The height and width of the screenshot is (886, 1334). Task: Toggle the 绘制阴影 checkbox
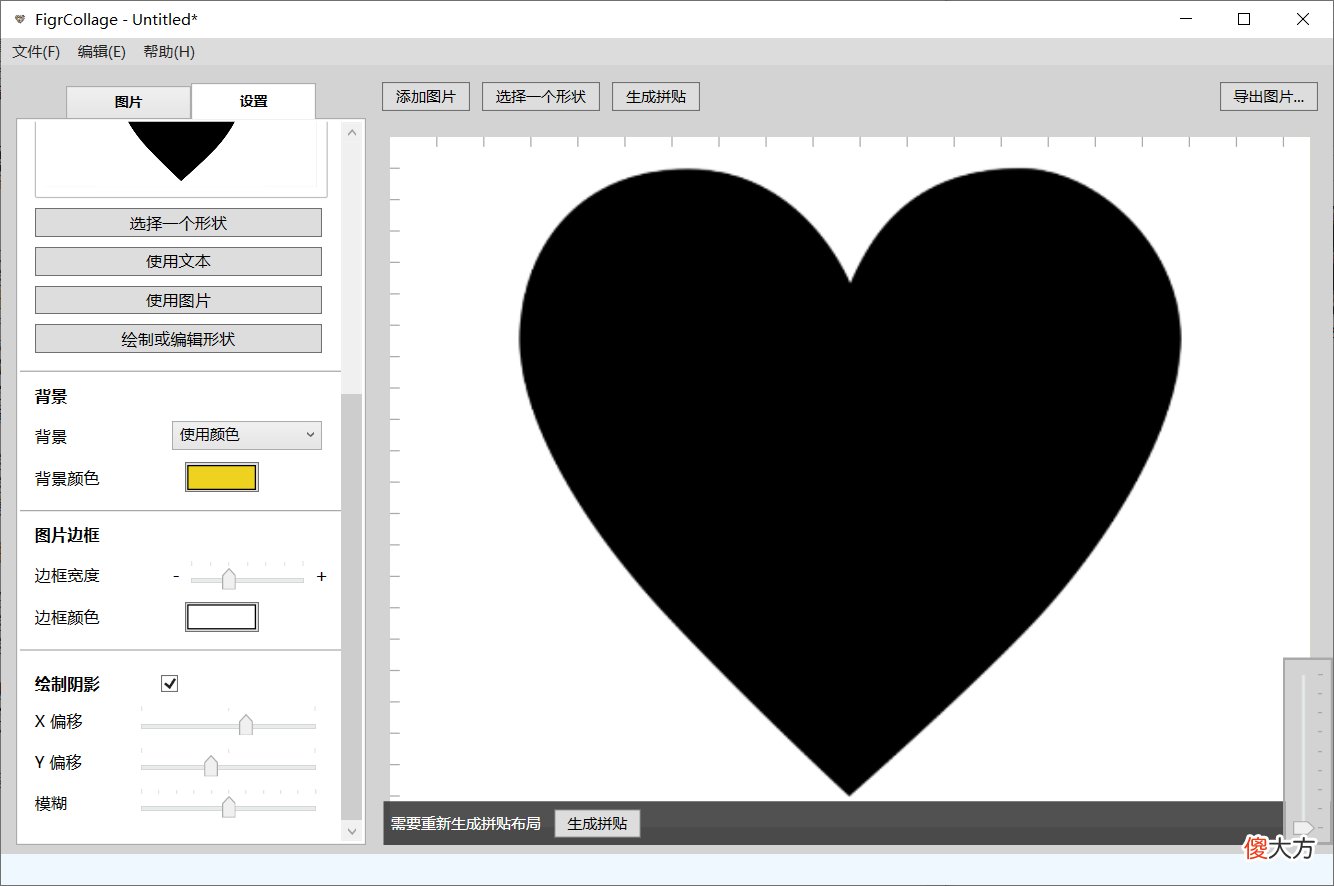[x=170, y=684]
